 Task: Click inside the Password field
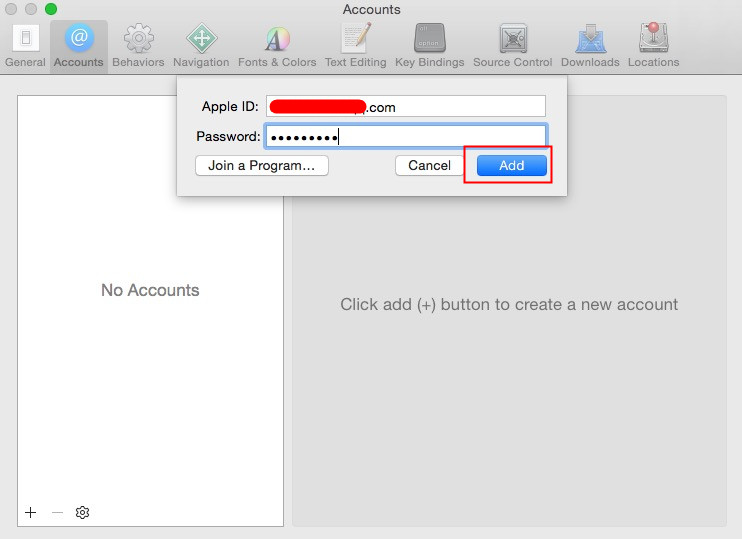pyautogui.click(x=406, y=137)
